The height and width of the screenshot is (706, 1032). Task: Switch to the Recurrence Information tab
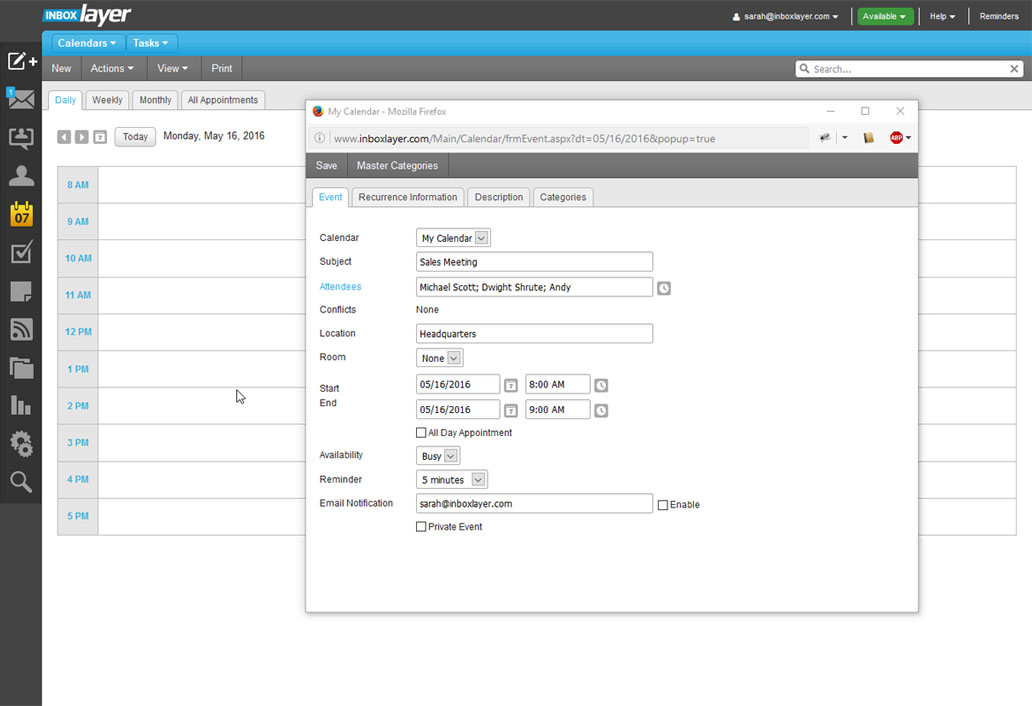point(408,197)
